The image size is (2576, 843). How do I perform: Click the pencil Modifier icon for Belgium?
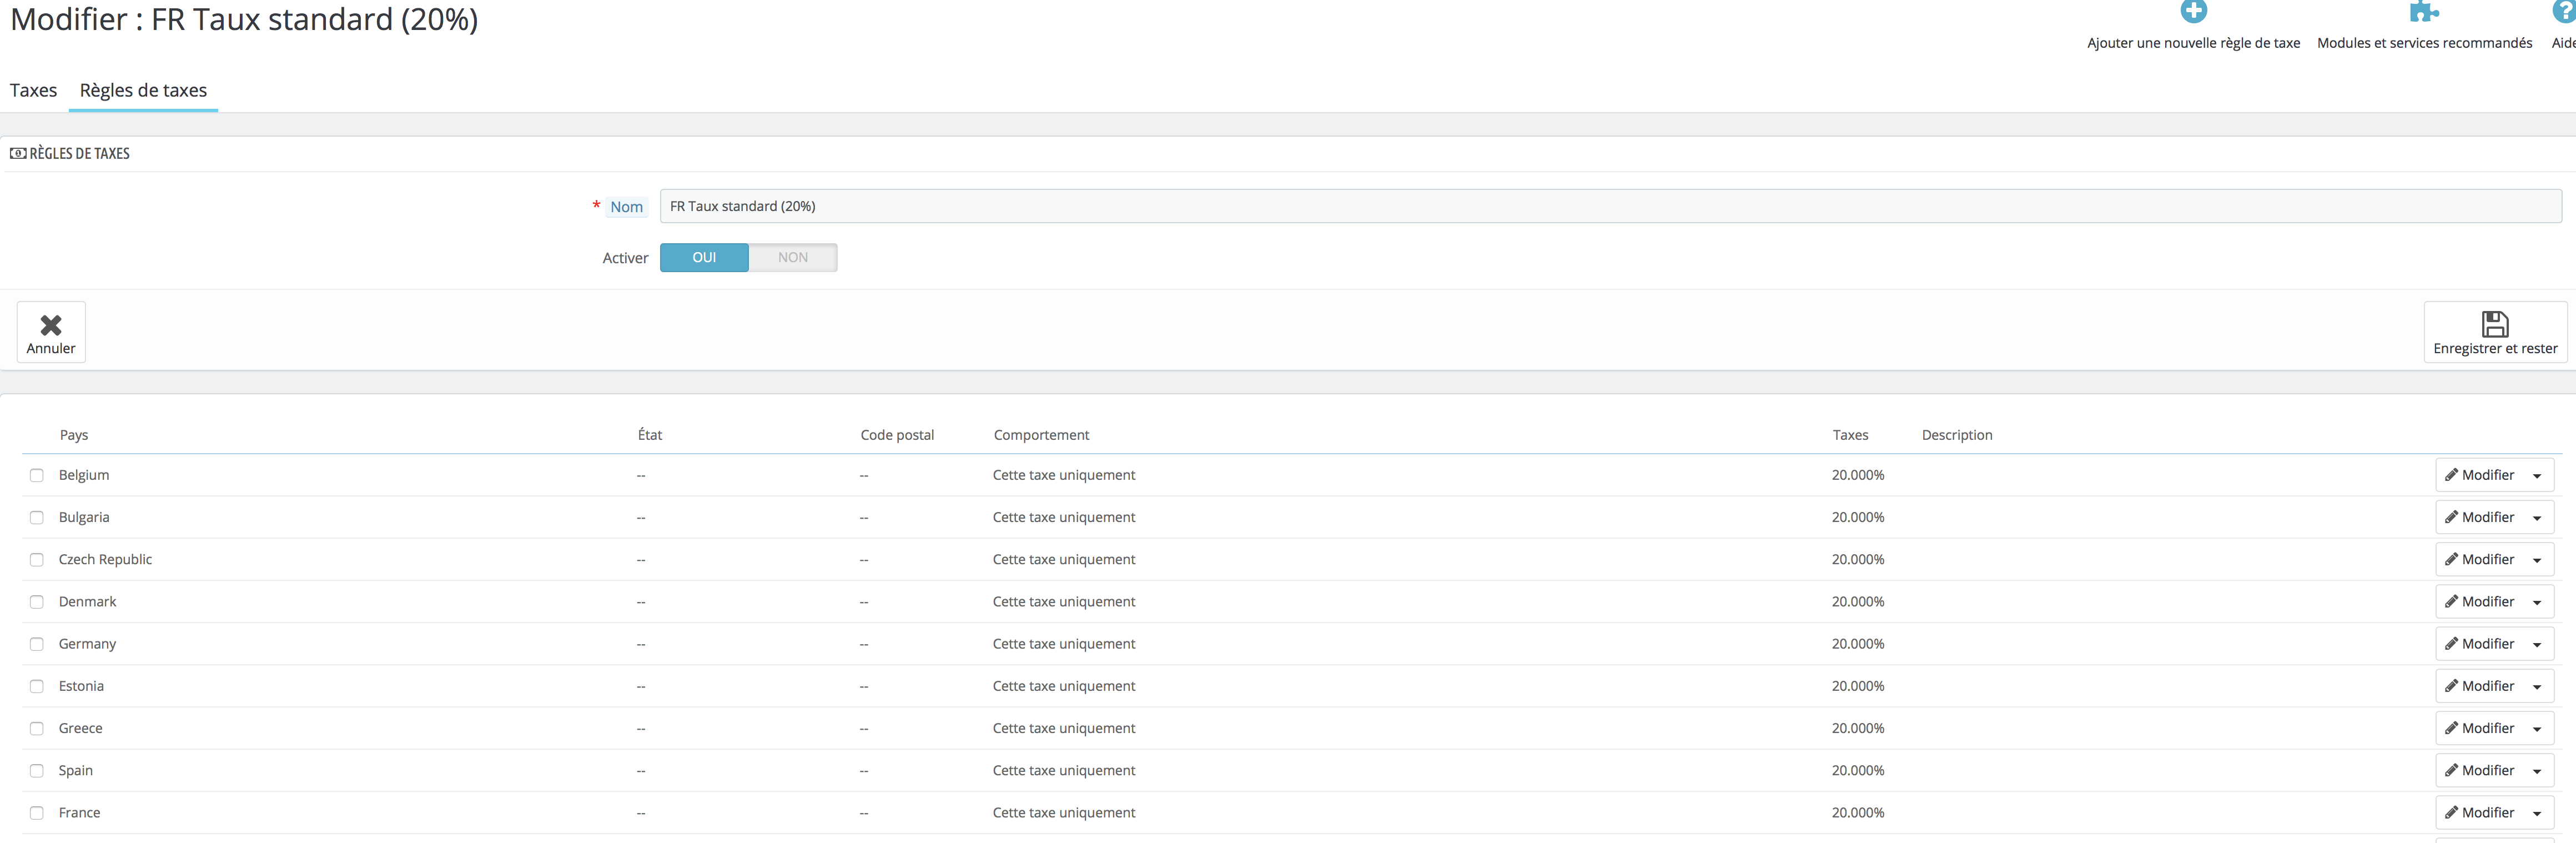tap(2451, 475)
